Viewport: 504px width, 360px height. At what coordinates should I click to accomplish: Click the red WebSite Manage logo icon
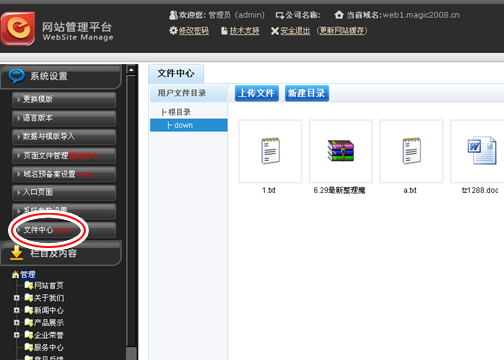[x=18, y=28]
